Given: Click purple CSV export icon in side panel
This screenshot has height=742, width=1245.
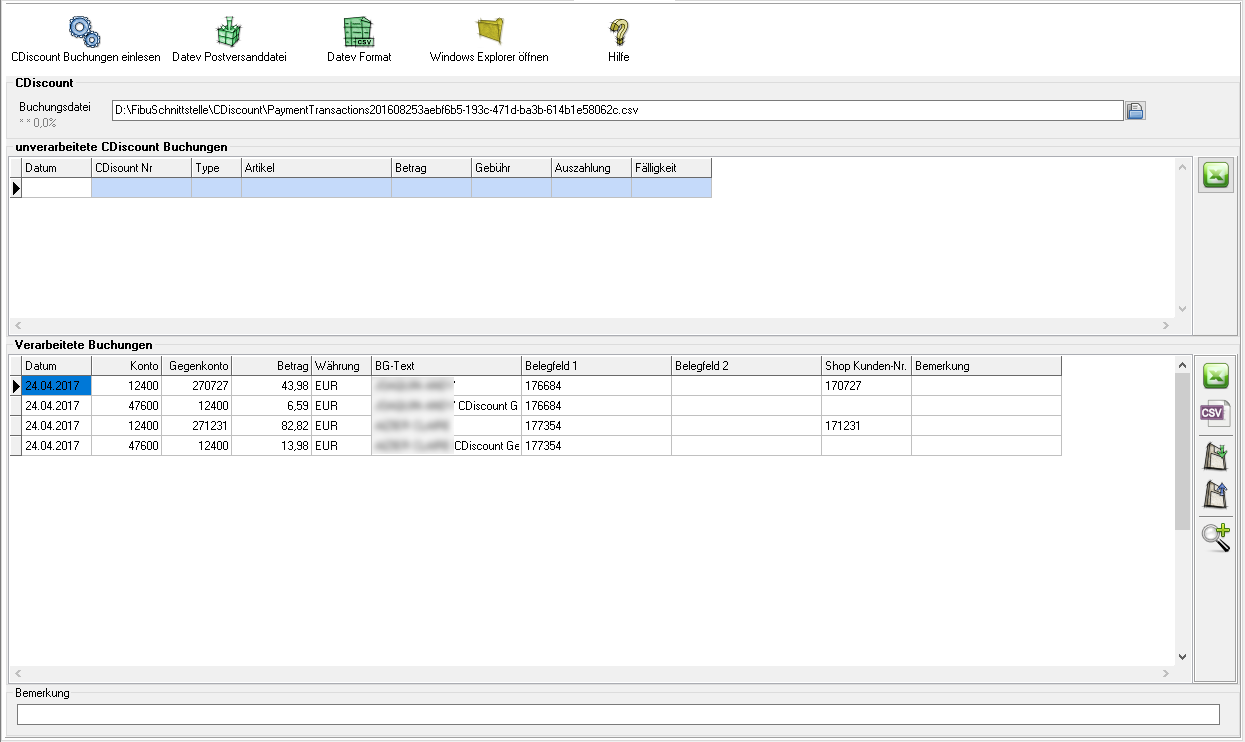Looking at the screenshot, I should click(x=1216, y=414).
